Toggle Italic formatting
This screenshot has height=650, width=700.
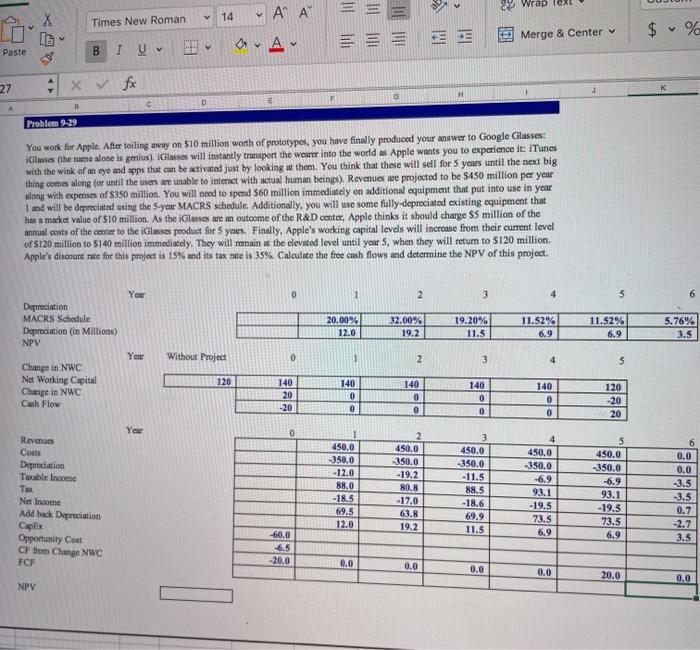119,50
